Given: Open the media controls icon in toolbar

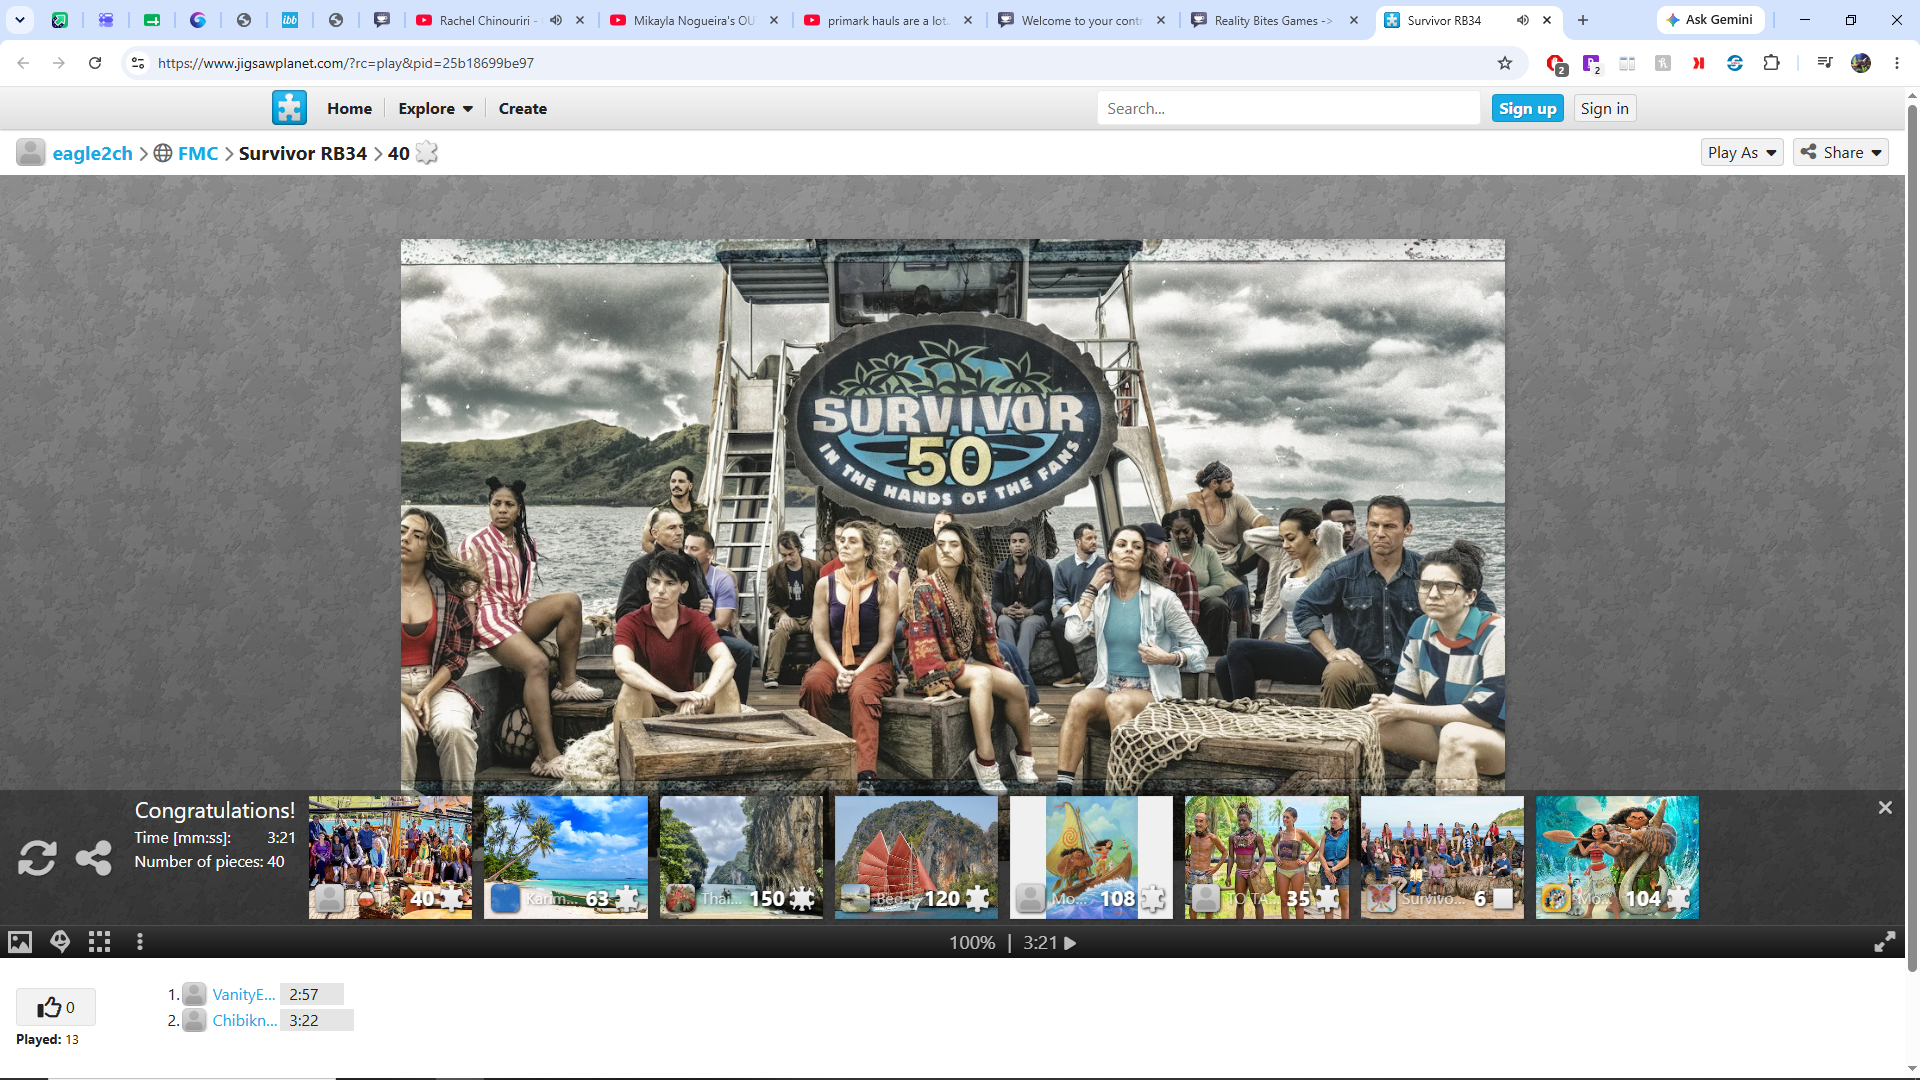Looking at the screenshot, I should point(1825,63).
